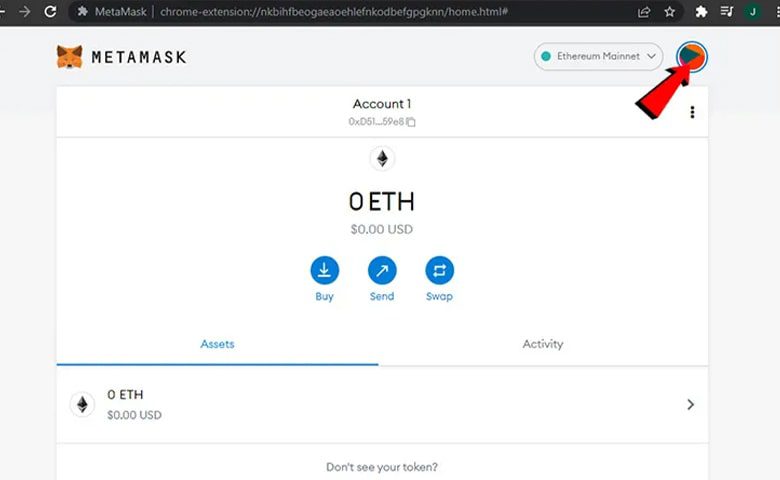Click the Send arrow icon button
Image resolution: width=780 pixels, height=480 pixels.
tap(382, 270)
